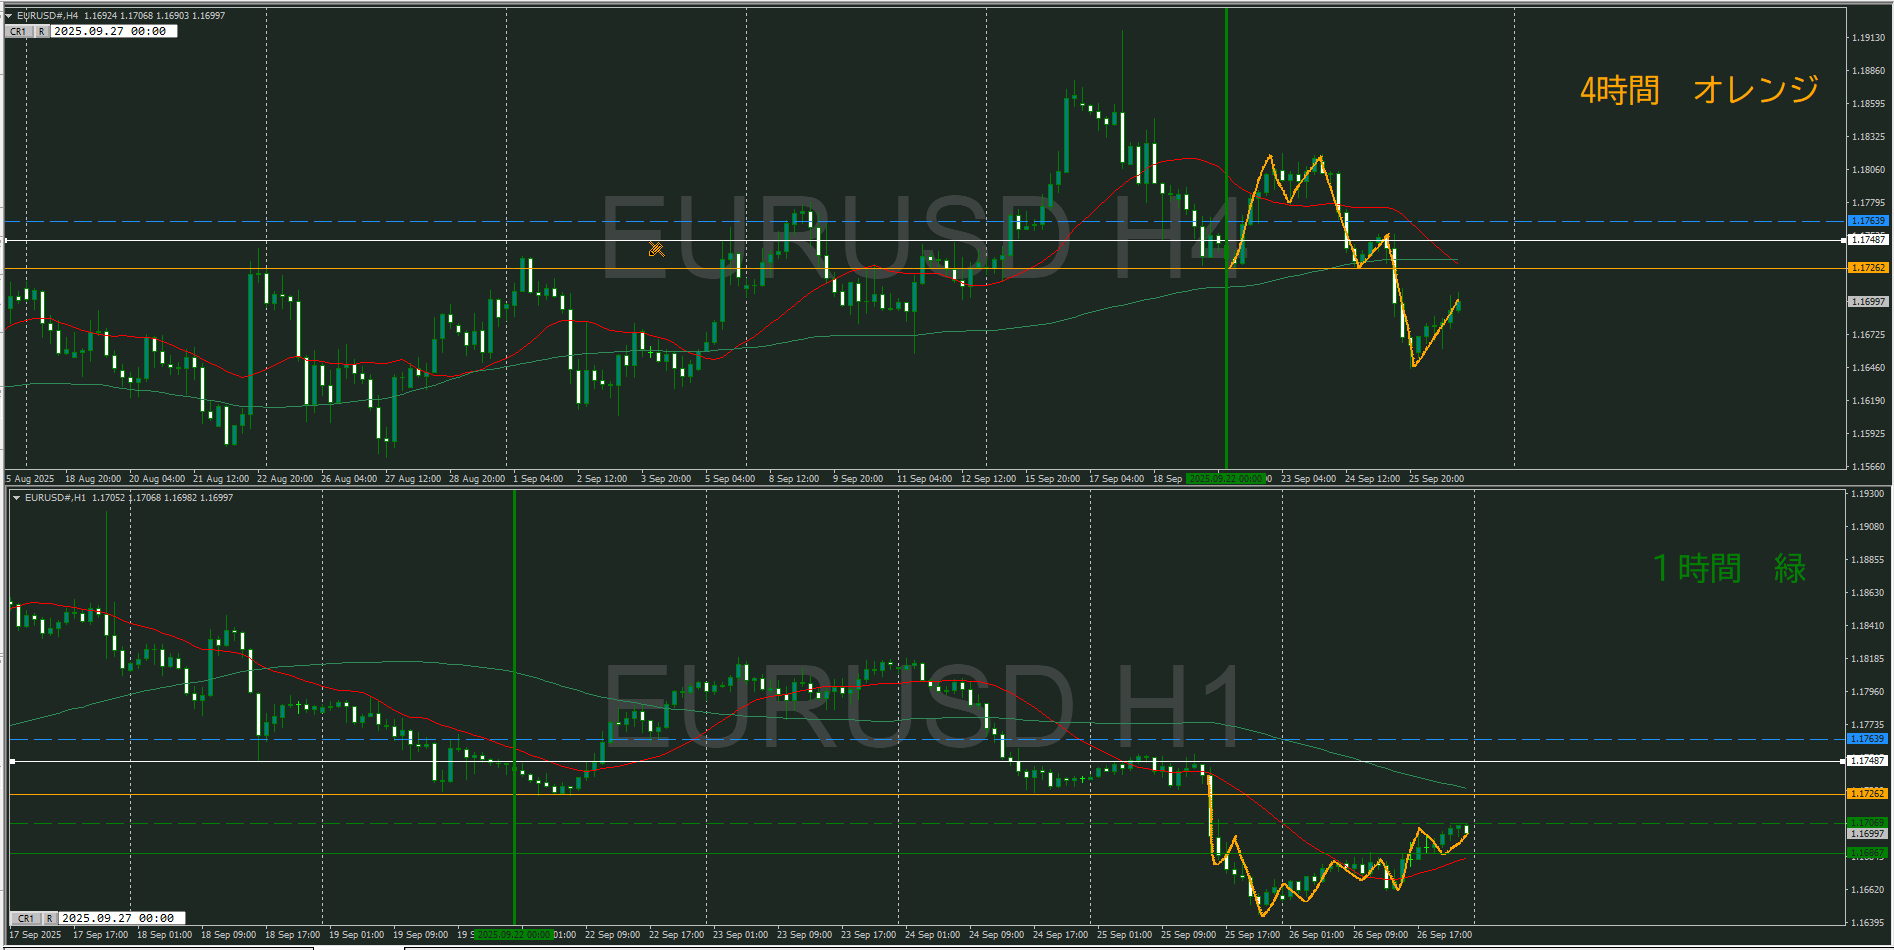
Task: Open the EURUSD H4 chart dropdown triangle
Action: (9, 16)
